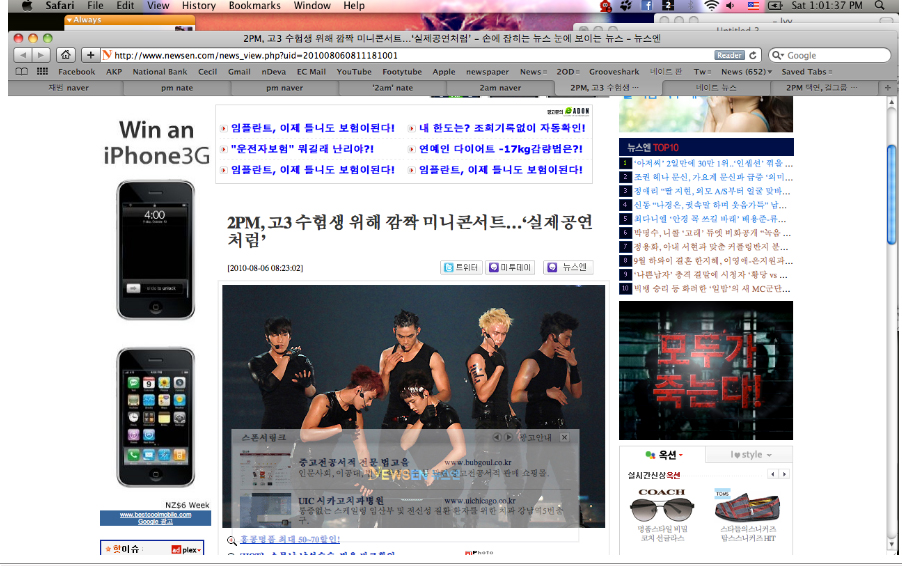The width and height of the screenshot is (902, 566).
Task: Share article via 미투데이 button
Action: point(510,267)
